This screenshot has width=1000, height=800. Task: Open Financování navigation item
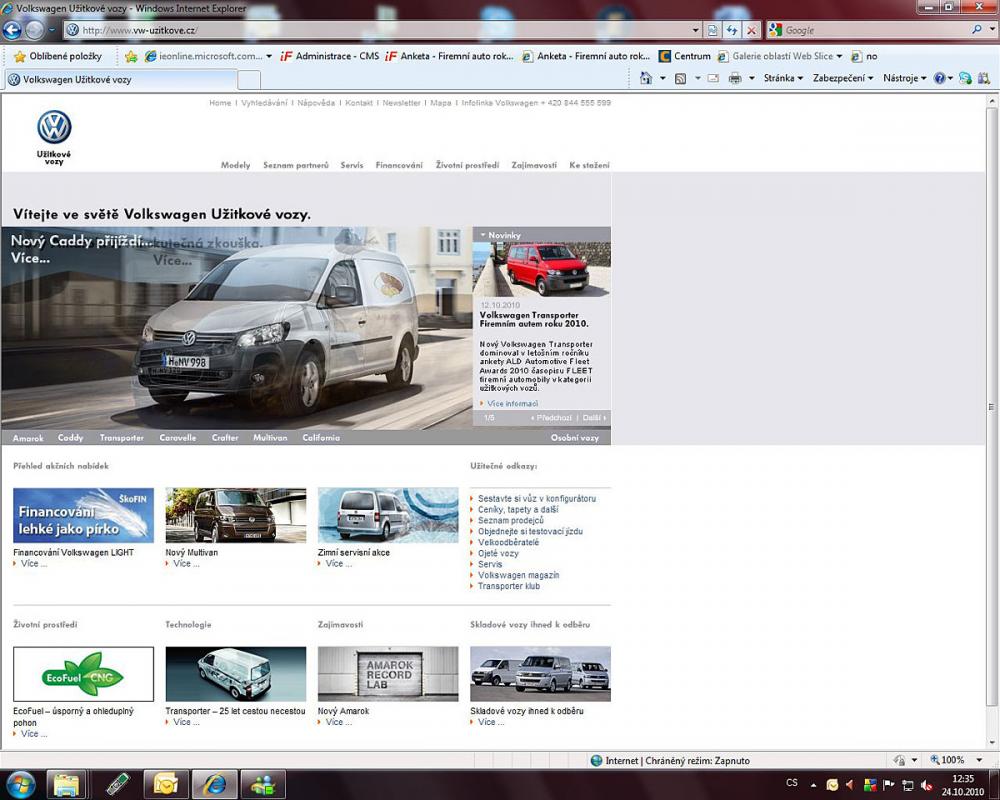(x=399, y=165)
